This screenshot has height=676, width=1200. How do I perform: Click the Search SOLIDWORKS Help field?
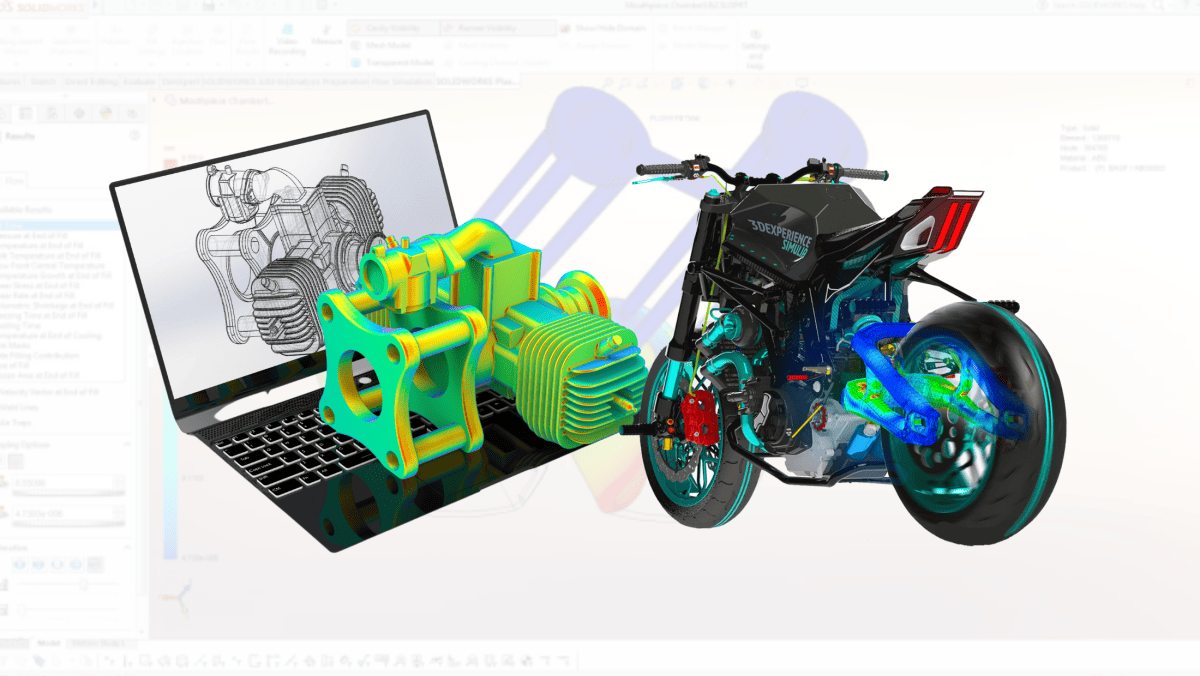[x=1110, y=7]
